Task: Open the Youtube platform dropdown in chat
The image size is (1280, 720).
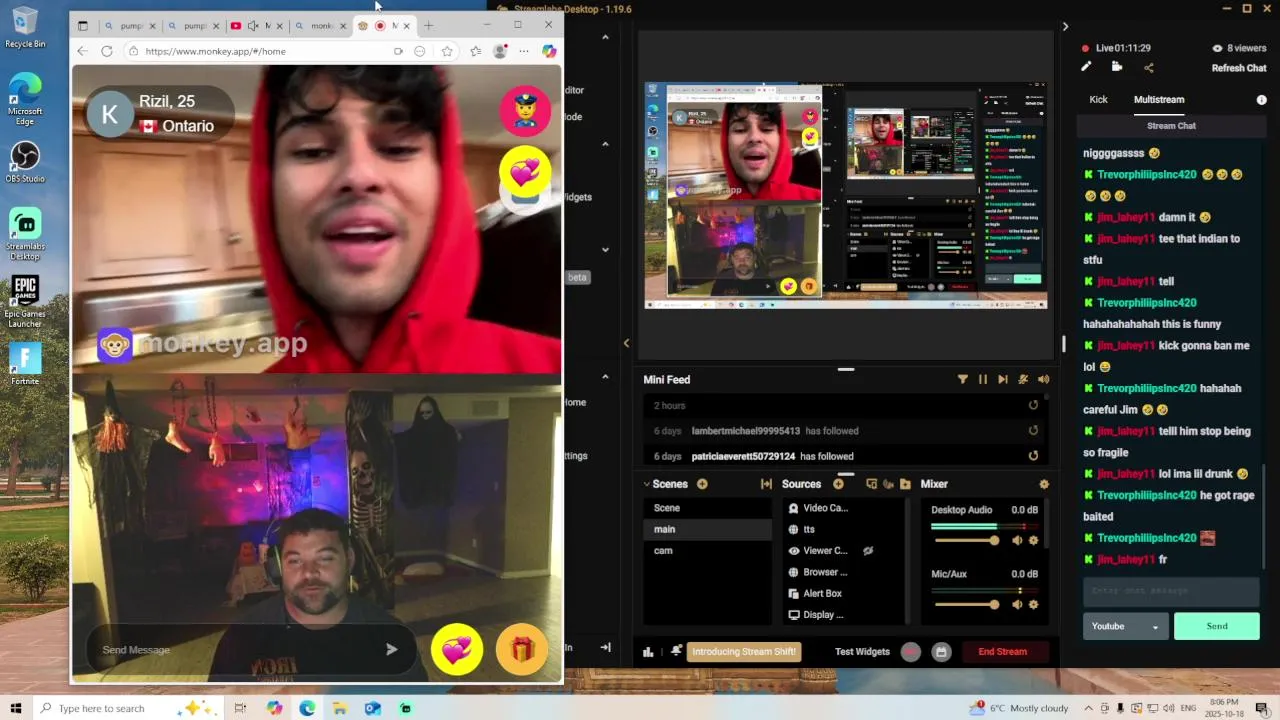Action: click(x=1125, y=626)
